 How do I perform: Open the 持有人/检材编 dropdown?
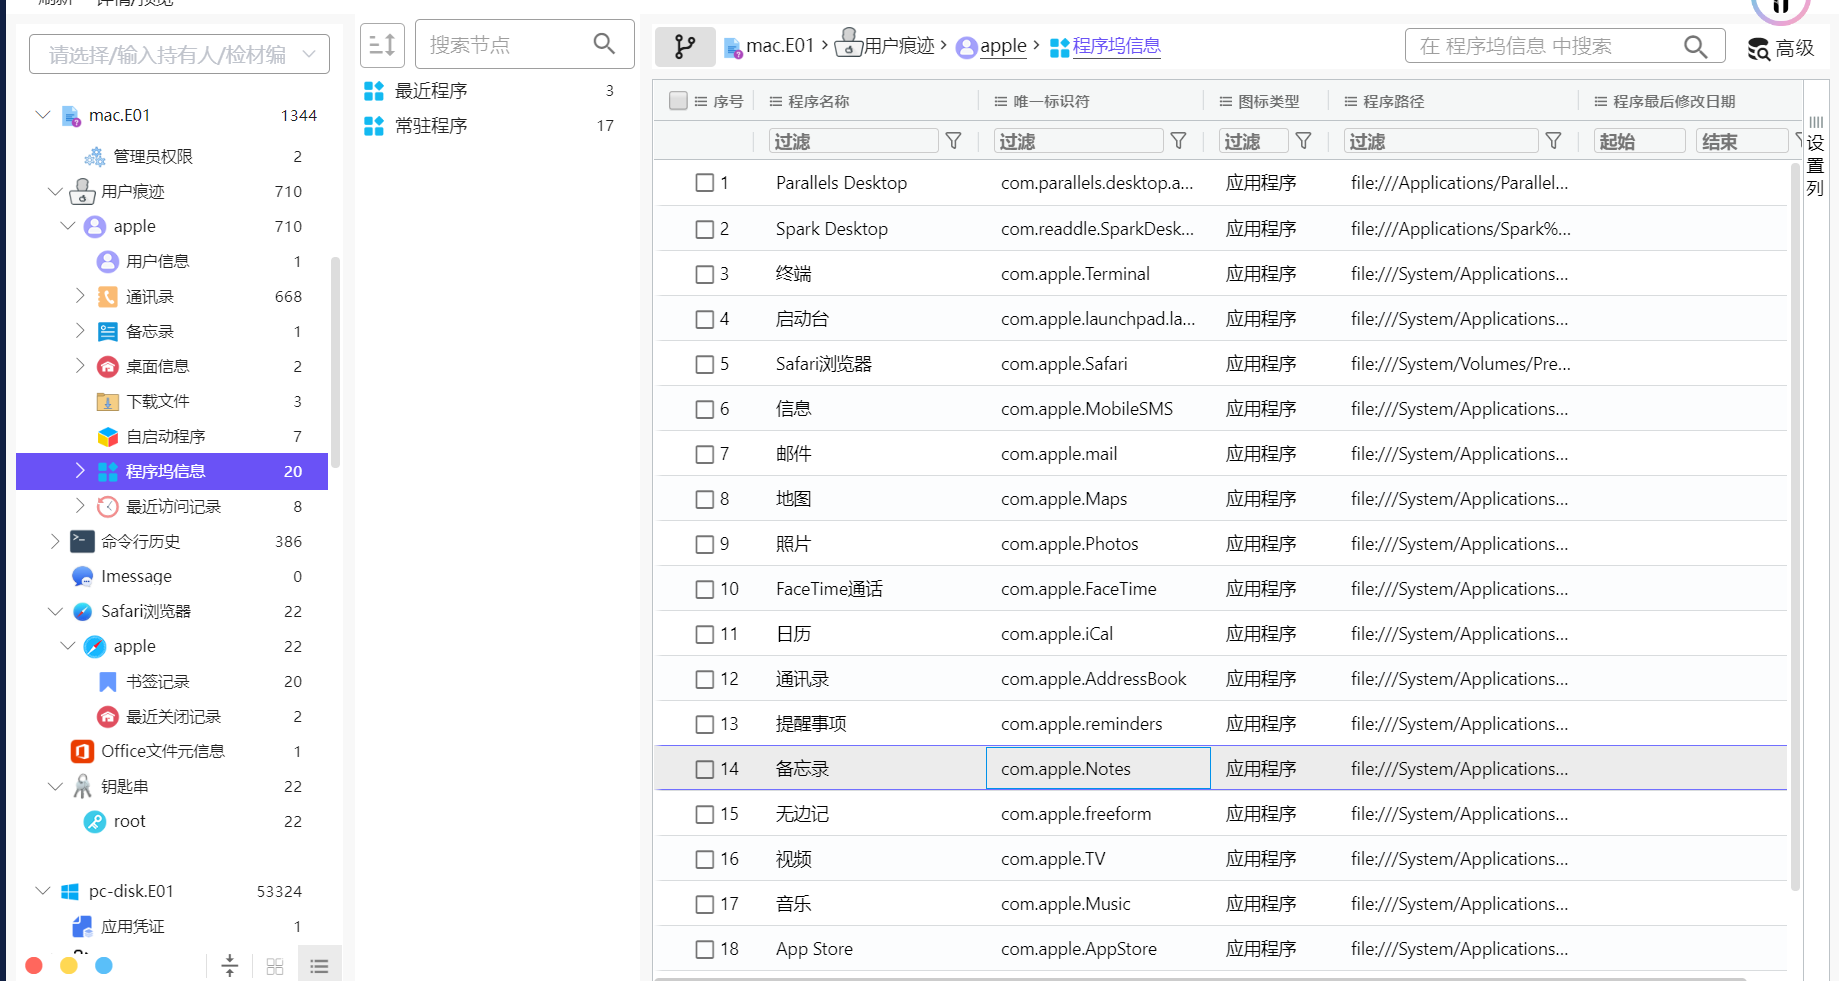180,54
